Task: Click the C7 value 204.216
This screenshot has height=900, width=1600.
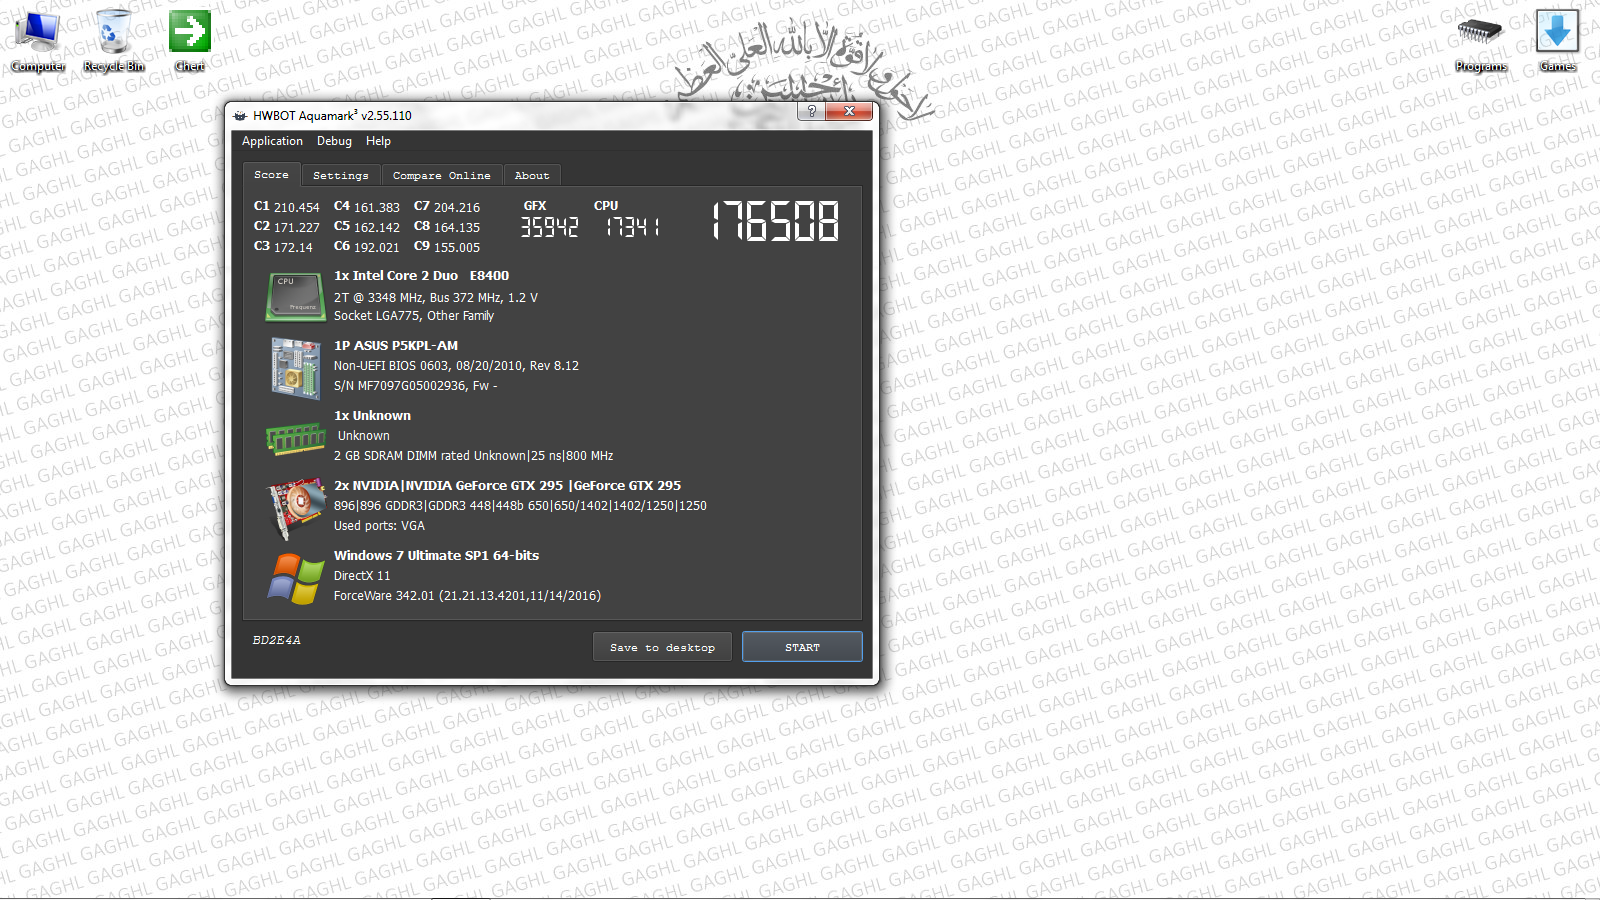Action: [457, 207]
